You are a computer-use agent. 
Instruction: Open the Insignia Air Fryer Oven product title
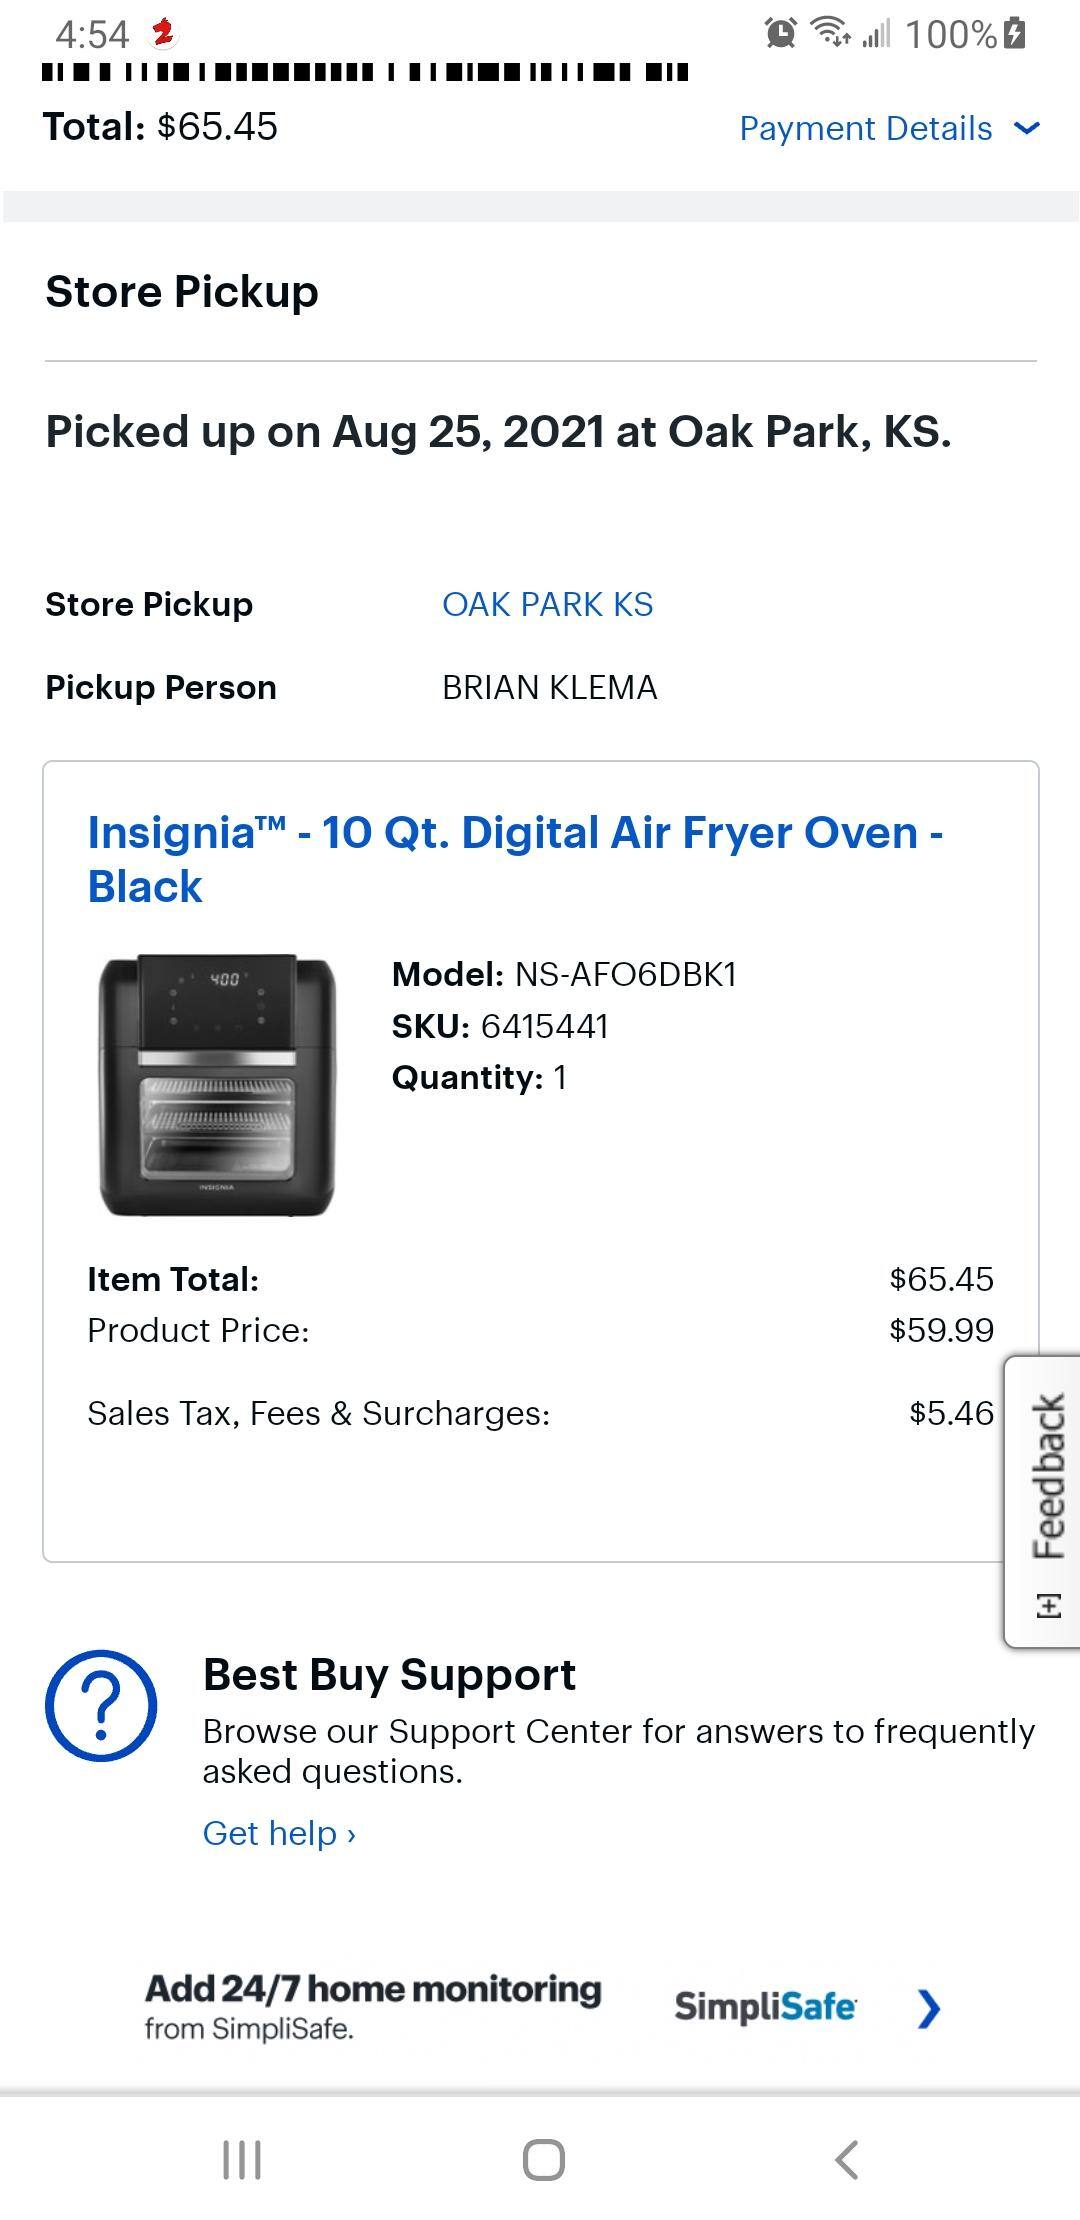pyautogui.click(x=515, y=859)
